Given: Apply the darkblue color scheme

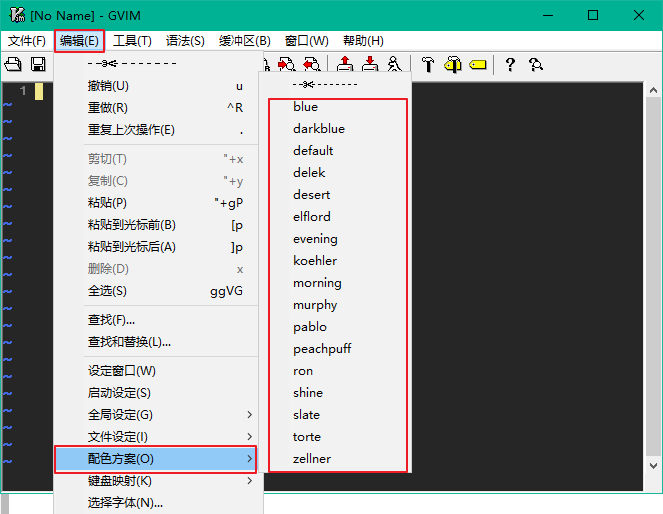Looking at the screenshot, I should (x=335, y=129).
